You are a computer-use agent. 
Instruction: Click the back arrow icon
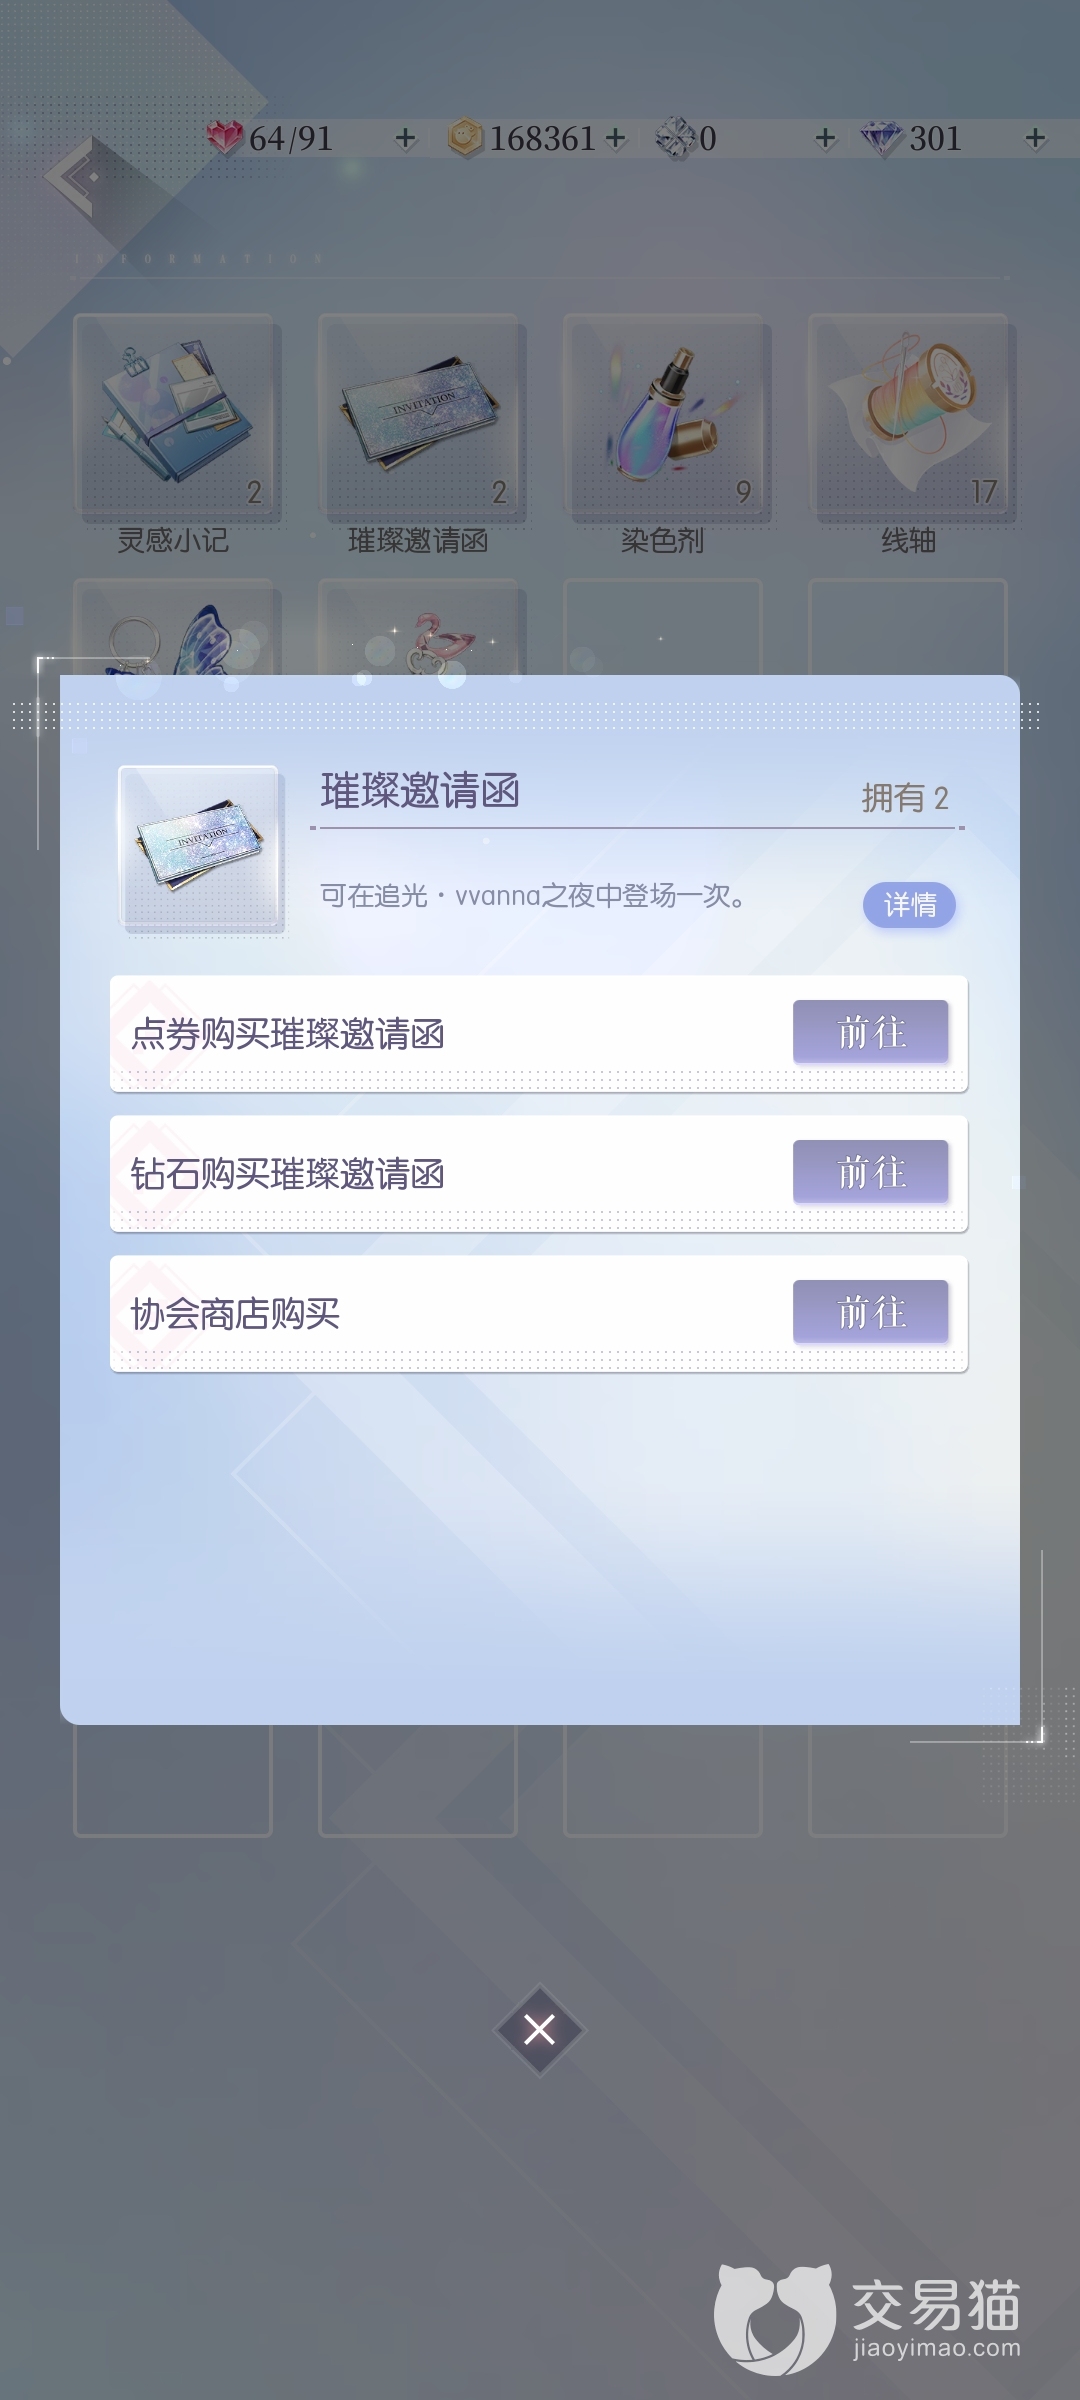pyautogui.click(x=78, y=176)
